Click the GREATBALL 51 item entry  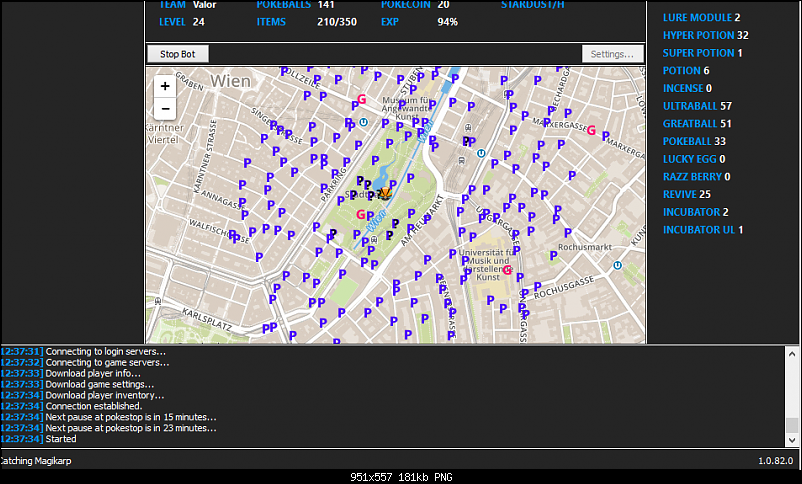click(697, 124)
